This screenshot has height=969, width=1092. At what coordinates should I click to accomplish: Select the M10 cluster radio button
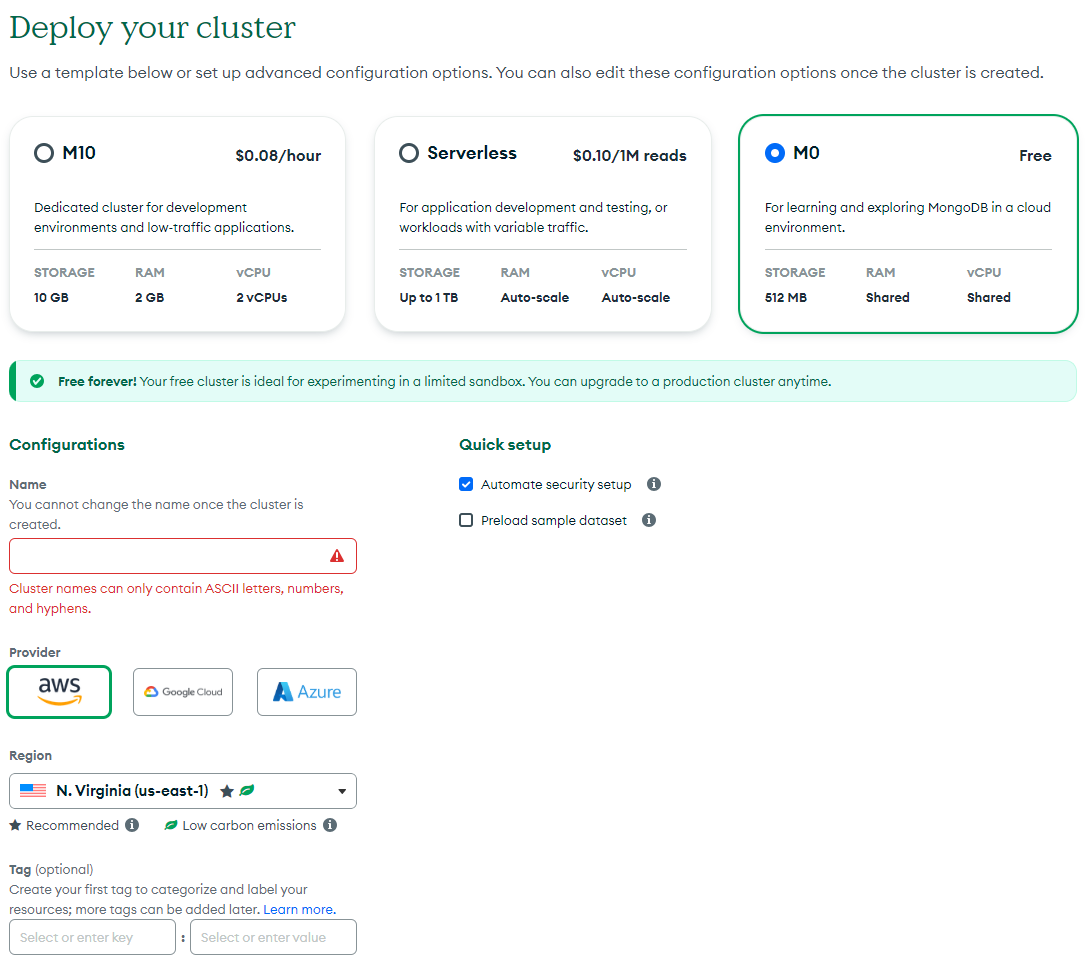pyautogui.click(x=44, y=153)
